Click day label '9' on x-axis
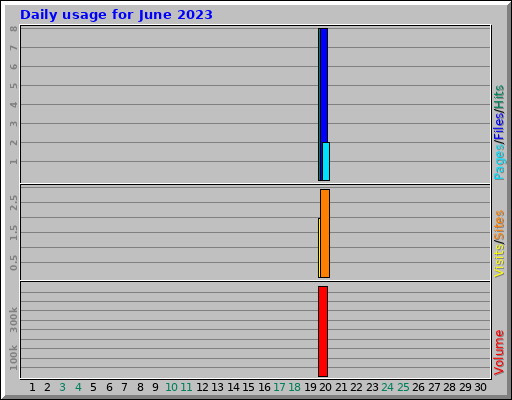 pos(155,387)
